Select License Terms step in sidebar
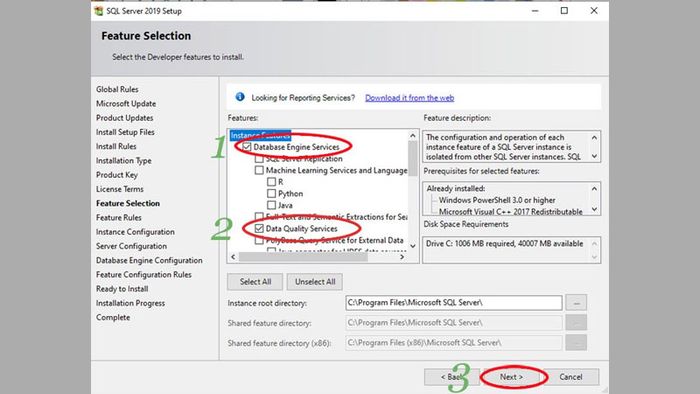 [x=120, y=189]
